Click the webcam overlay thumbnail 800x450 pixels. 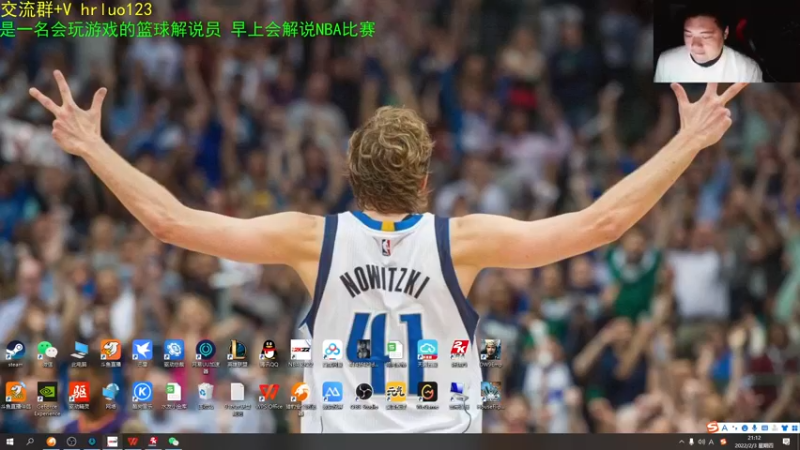pyautogui.click(x=727, y=41)
